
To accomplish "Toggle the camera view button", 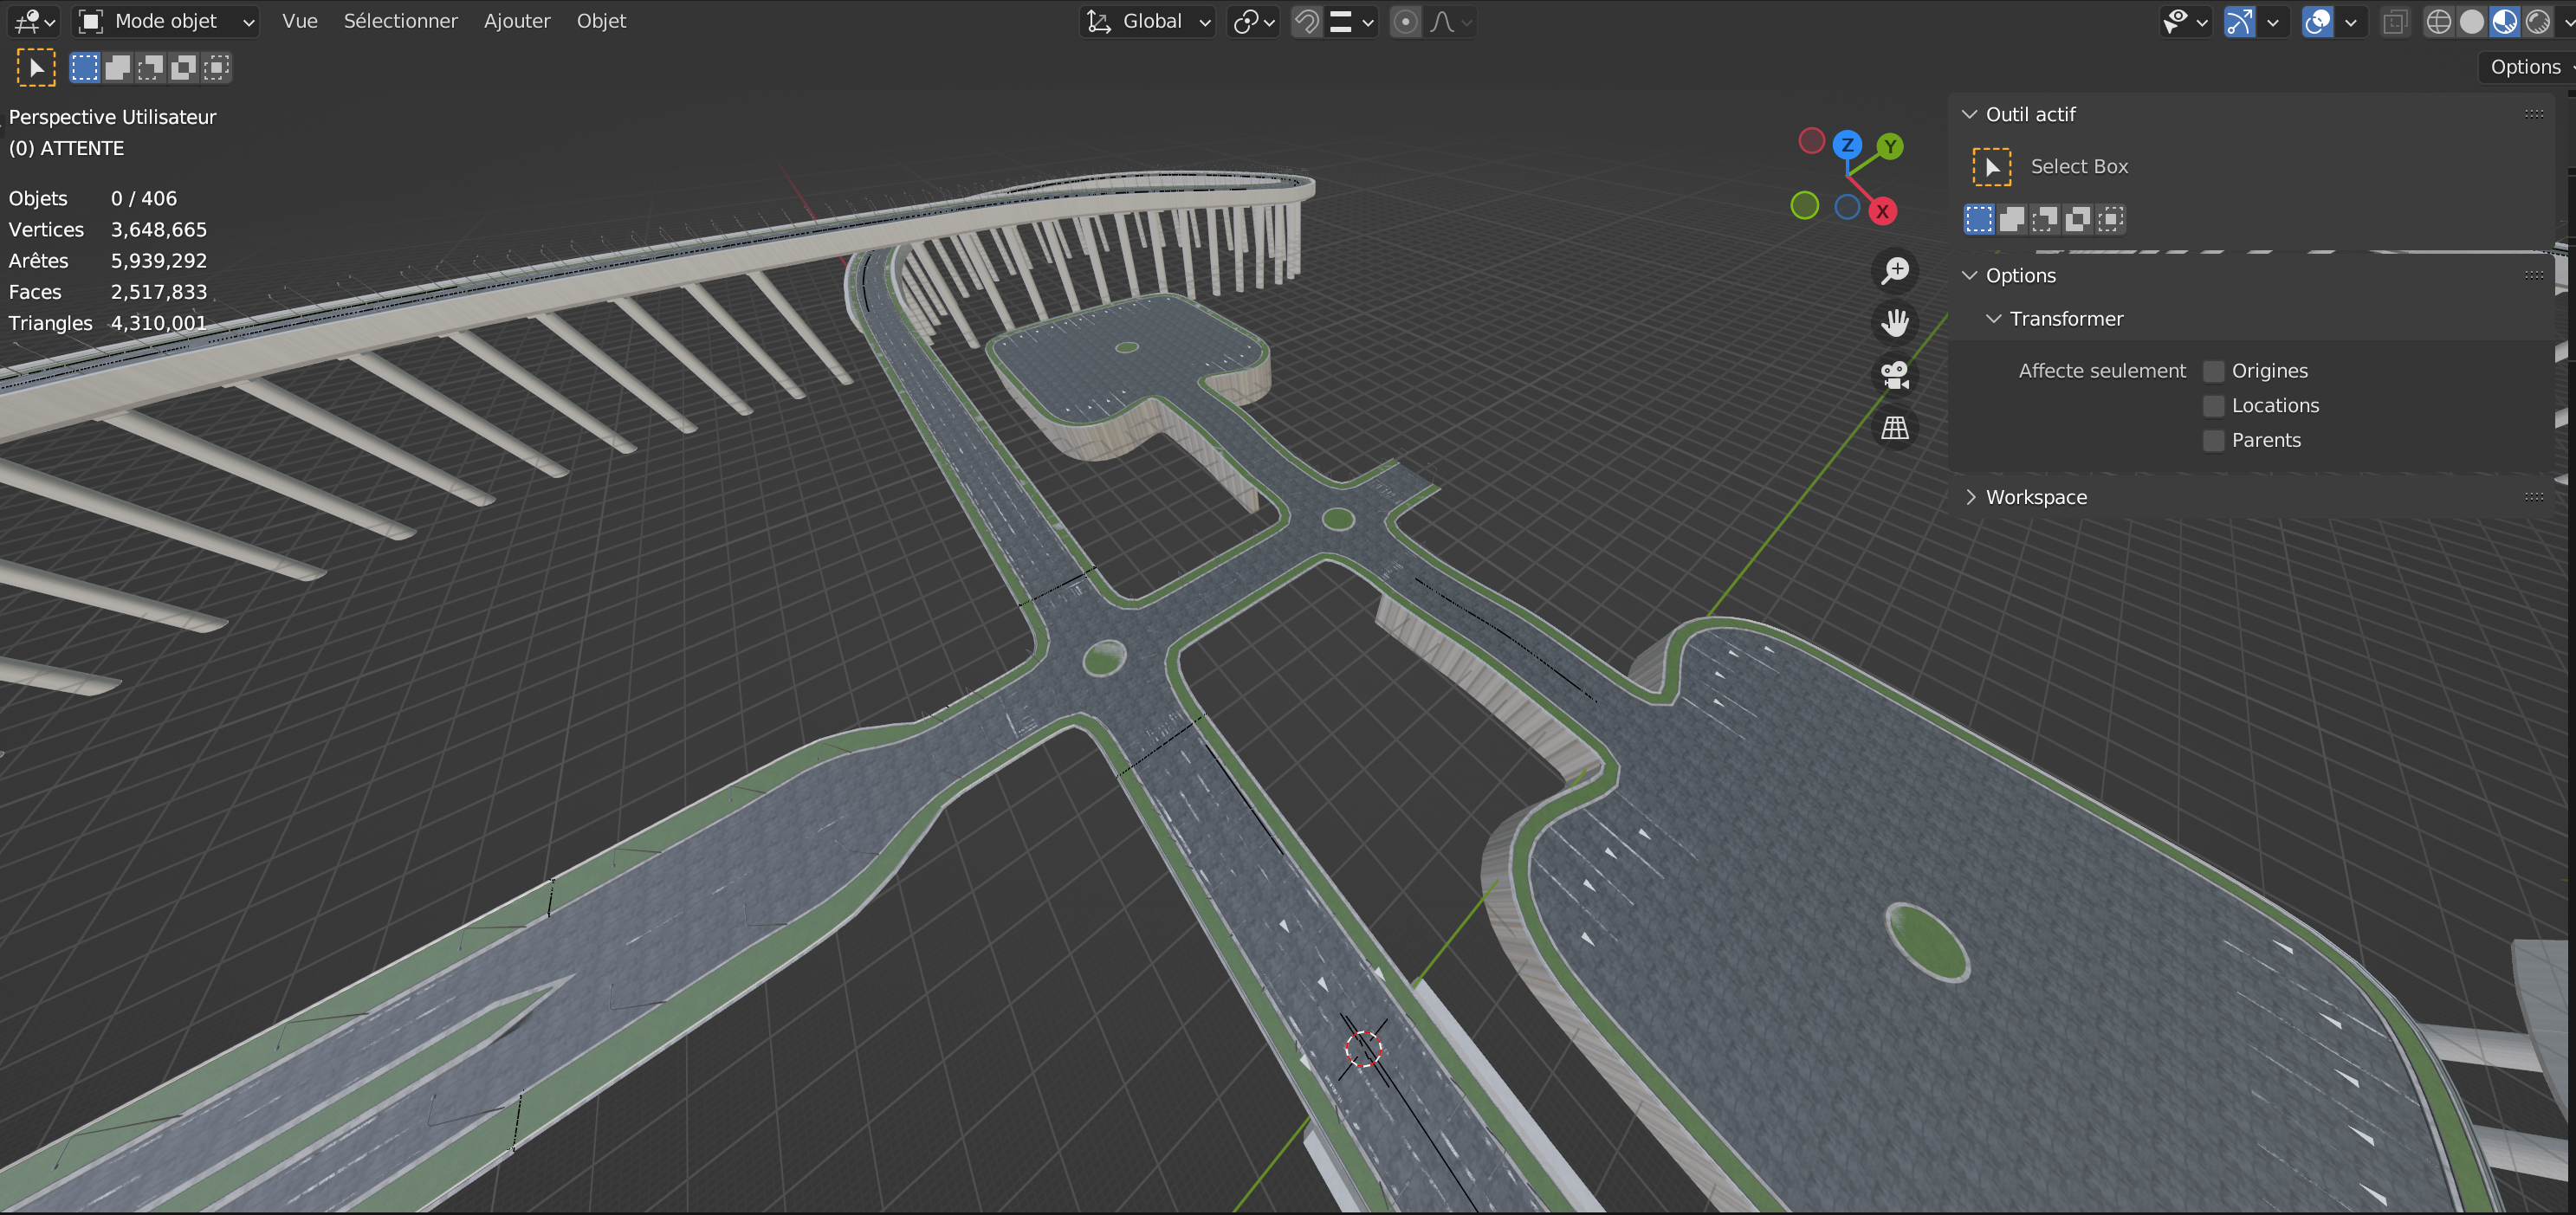I will pos(1895,375).
